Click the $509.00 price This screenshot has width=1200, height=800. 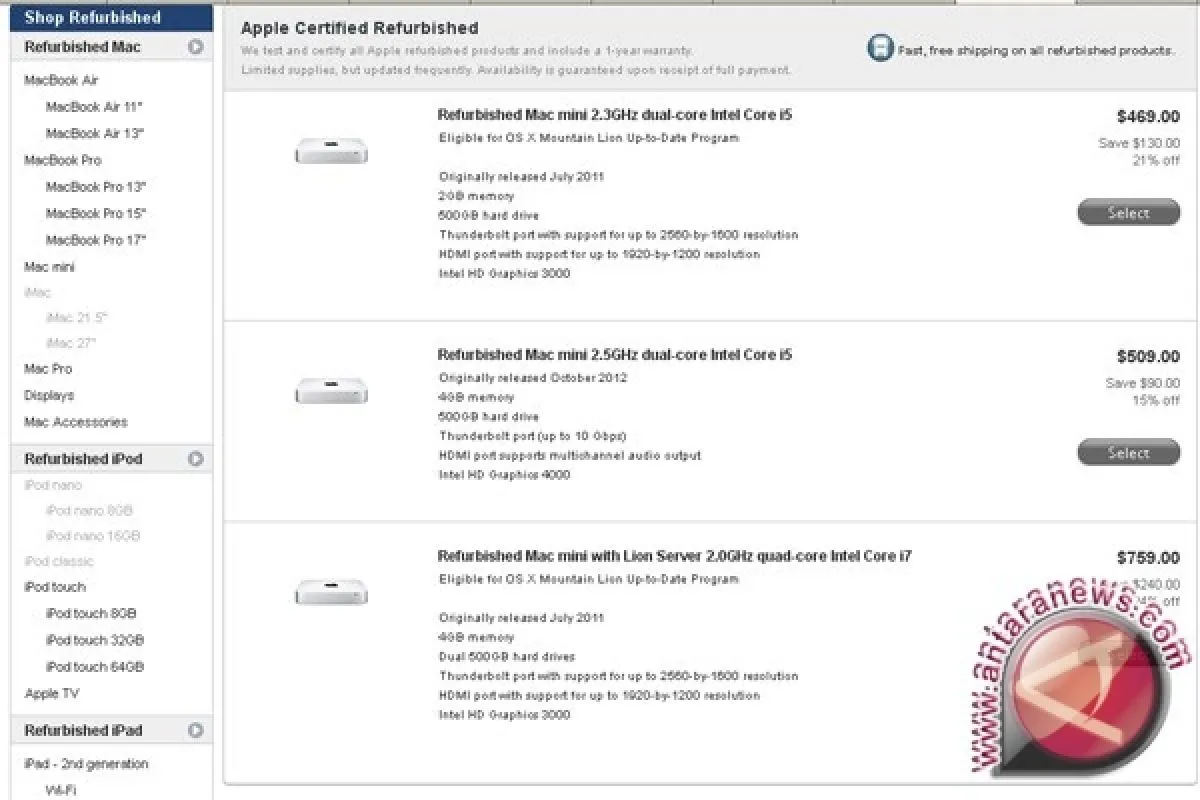tap(1148, 356)
